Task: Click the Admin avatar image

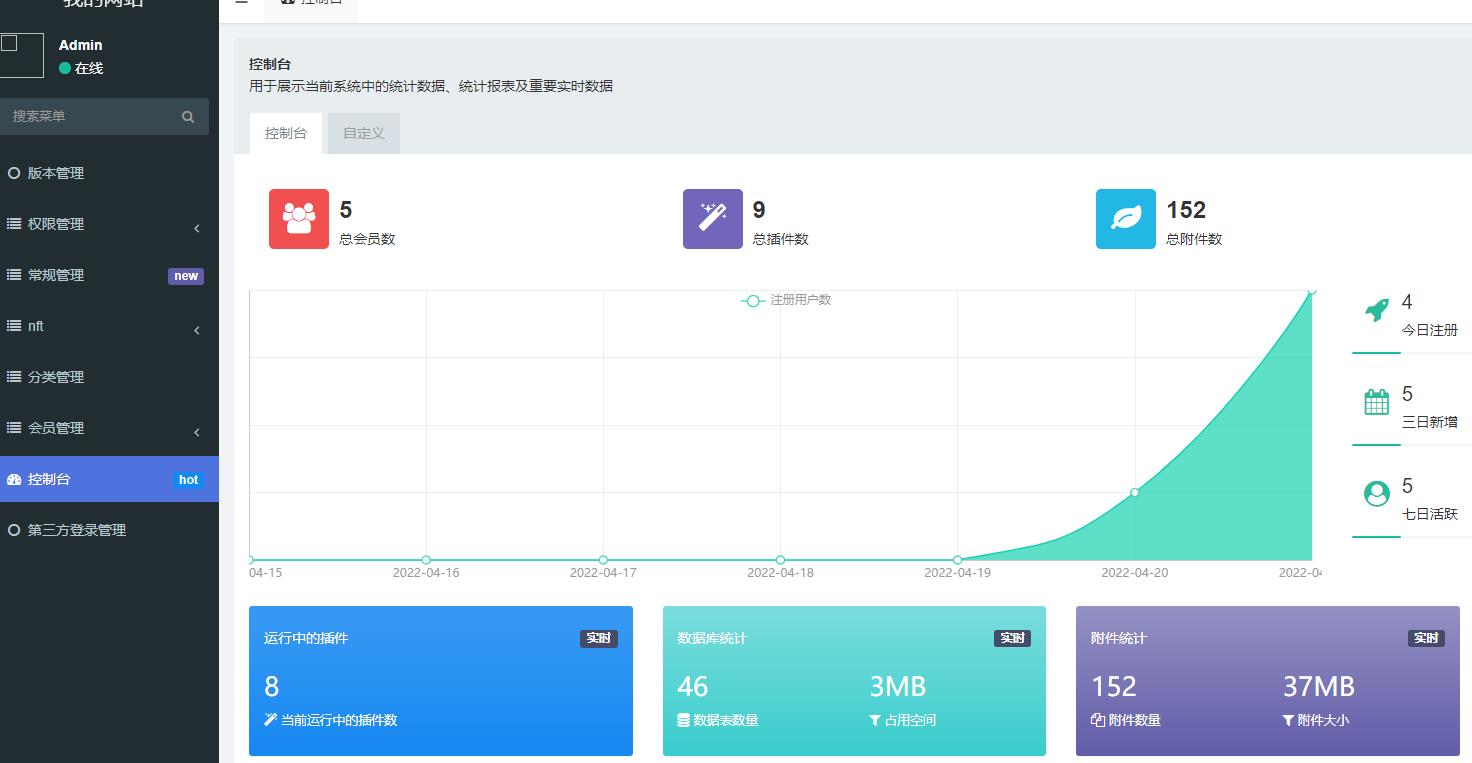Action: tap(21, 55)
